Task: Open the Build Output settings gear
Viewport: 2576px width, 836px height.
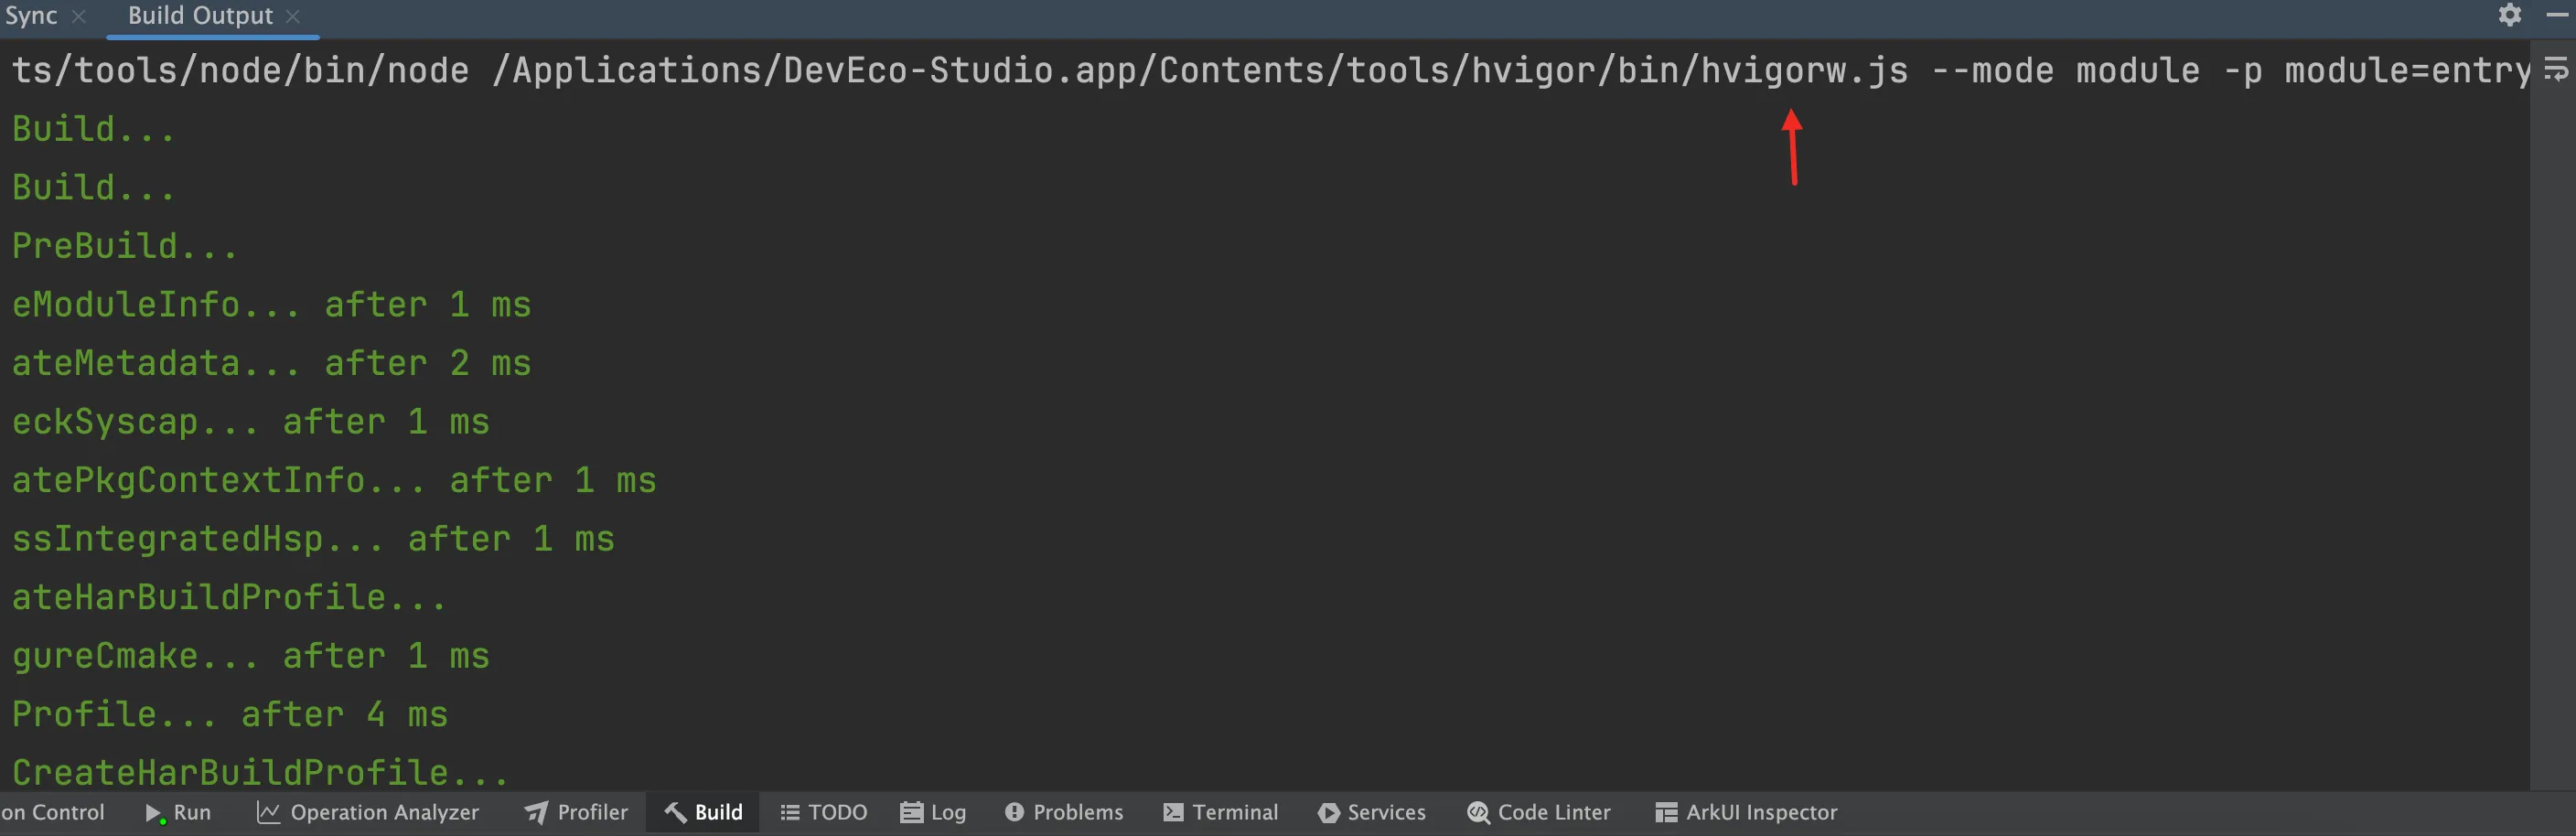Action: pos(2509,15)
